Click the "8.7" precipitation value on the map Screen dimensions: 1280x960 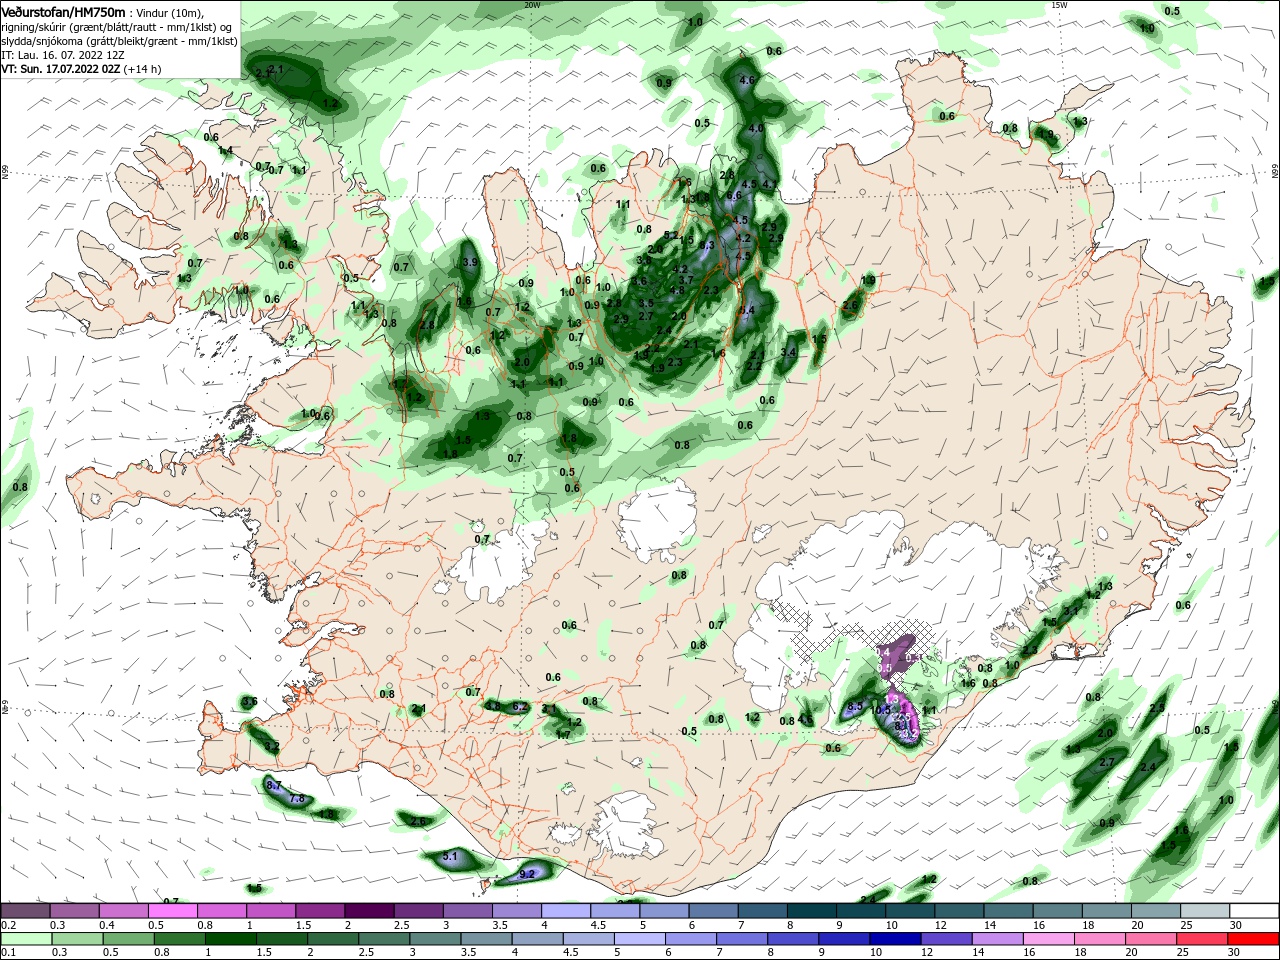point(273,786)
